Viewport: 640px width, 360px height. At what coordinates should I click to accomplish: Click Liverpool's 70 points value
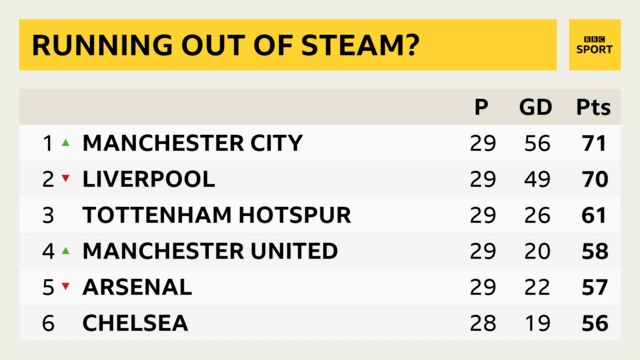tap(595, 179)
